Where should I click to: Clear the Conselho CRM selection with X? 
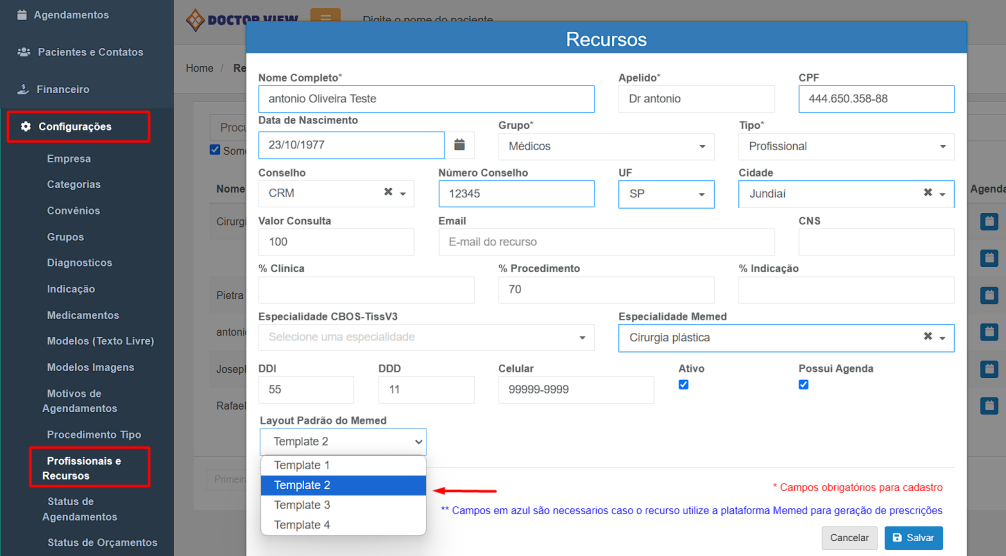coord(388,193)
